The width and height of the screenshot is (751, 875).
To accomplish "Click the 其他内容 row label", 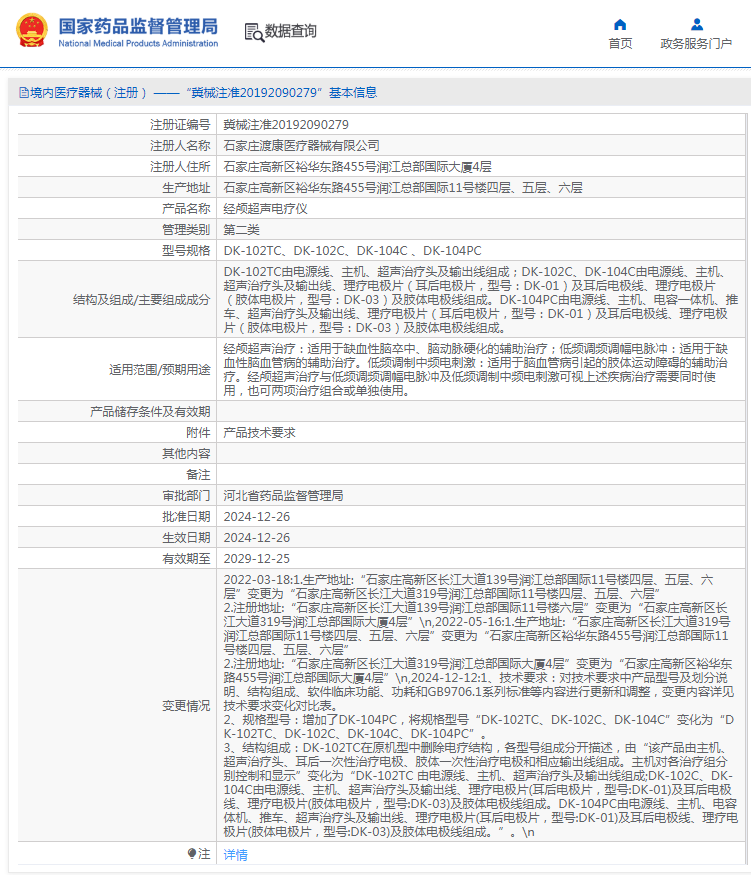I will [x=186, y=454].
